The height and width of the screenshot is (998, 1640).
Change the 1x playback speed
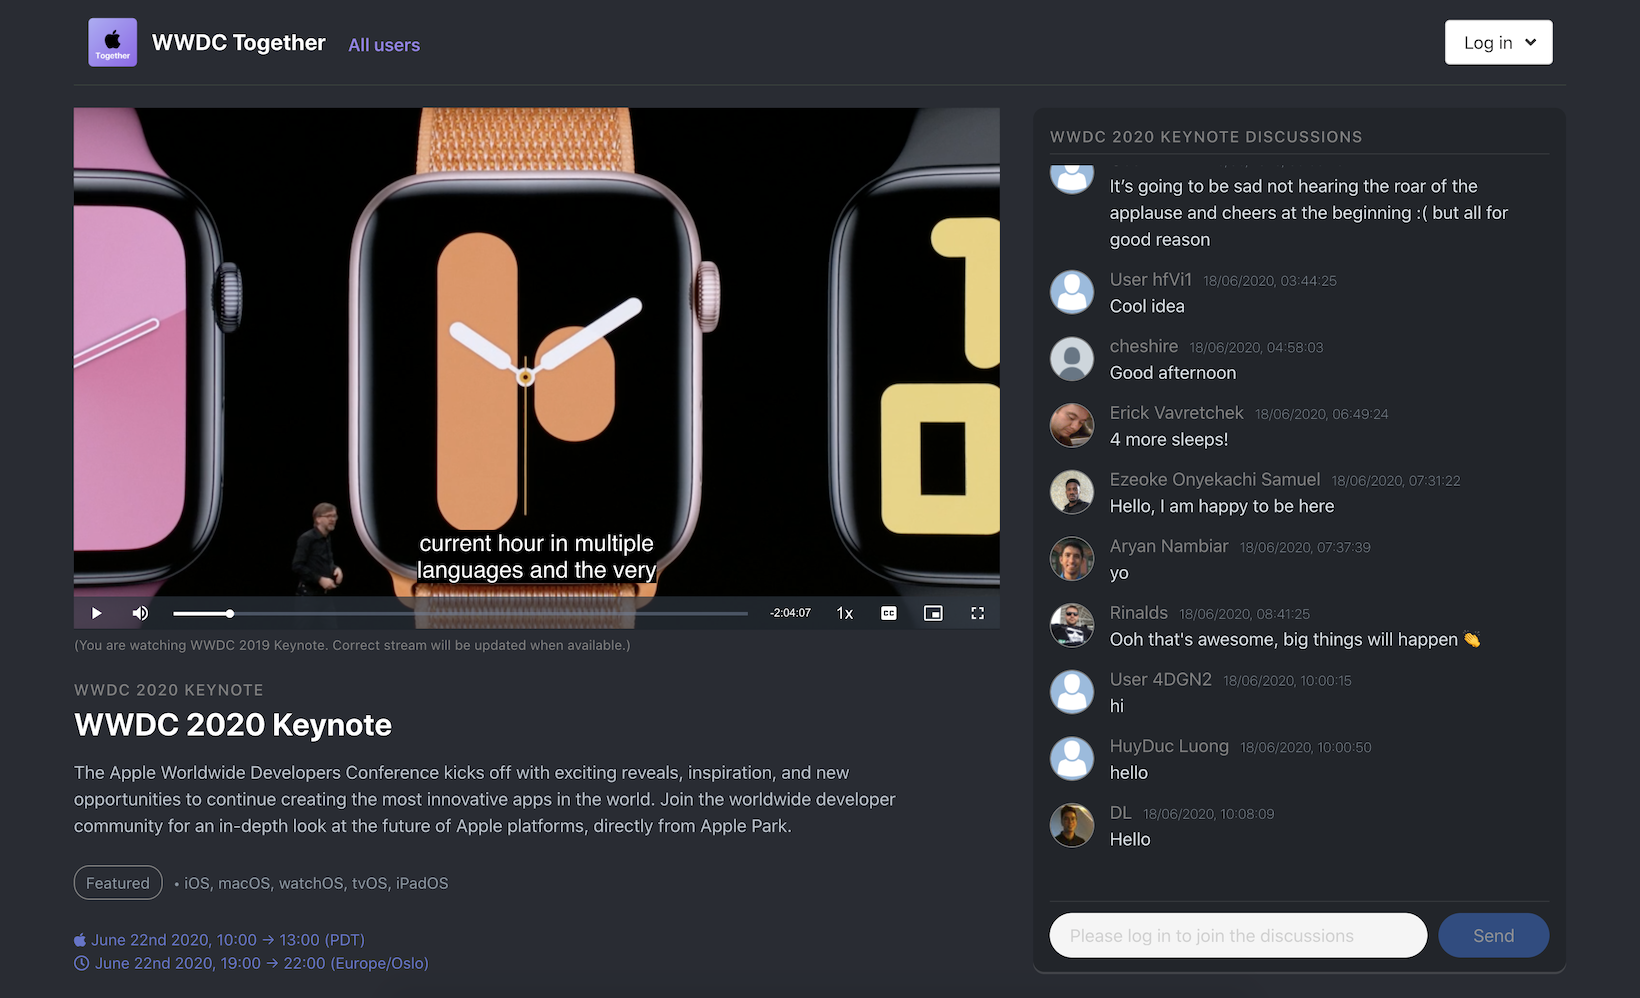click(845, 613)
